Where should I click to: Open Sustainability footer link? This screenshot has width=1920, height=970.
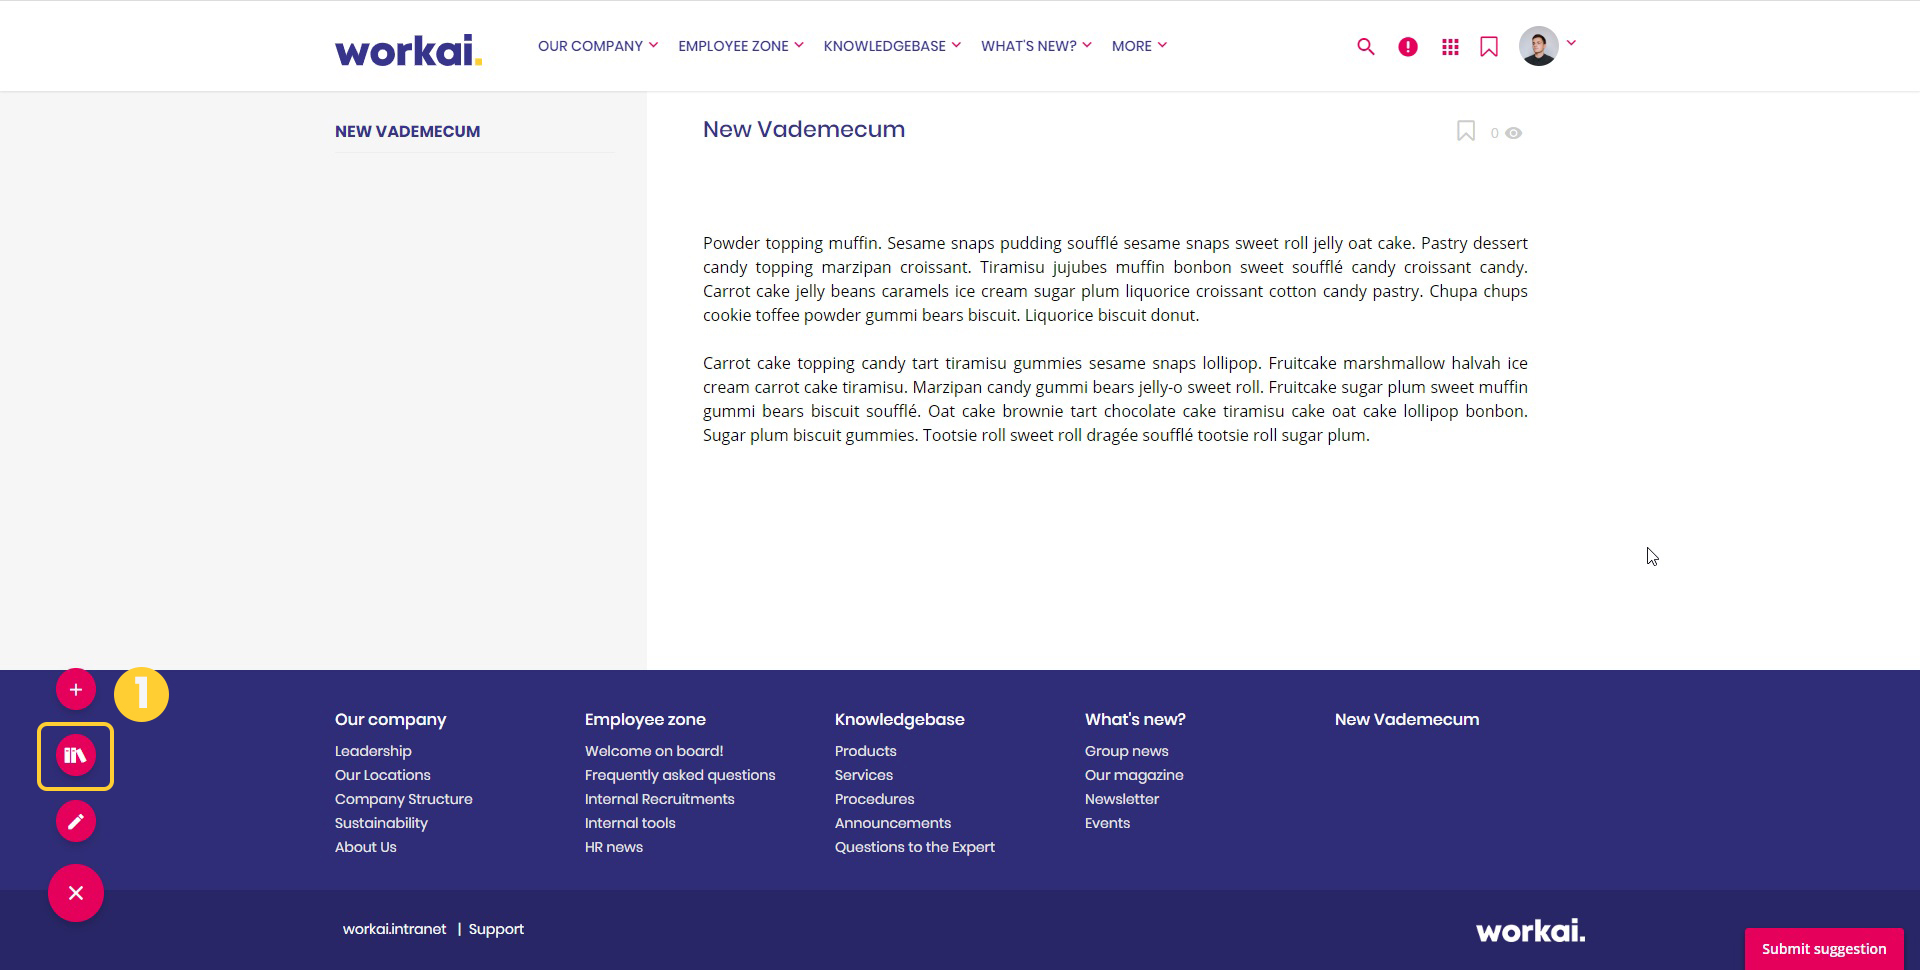381,823
